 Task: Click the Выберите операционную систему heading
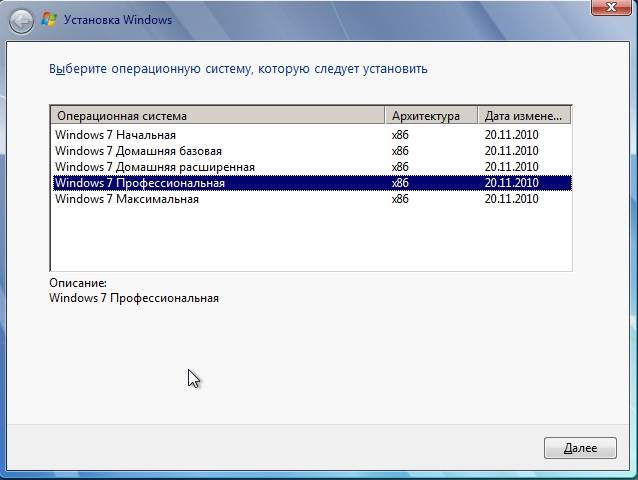tap(238, 69)
